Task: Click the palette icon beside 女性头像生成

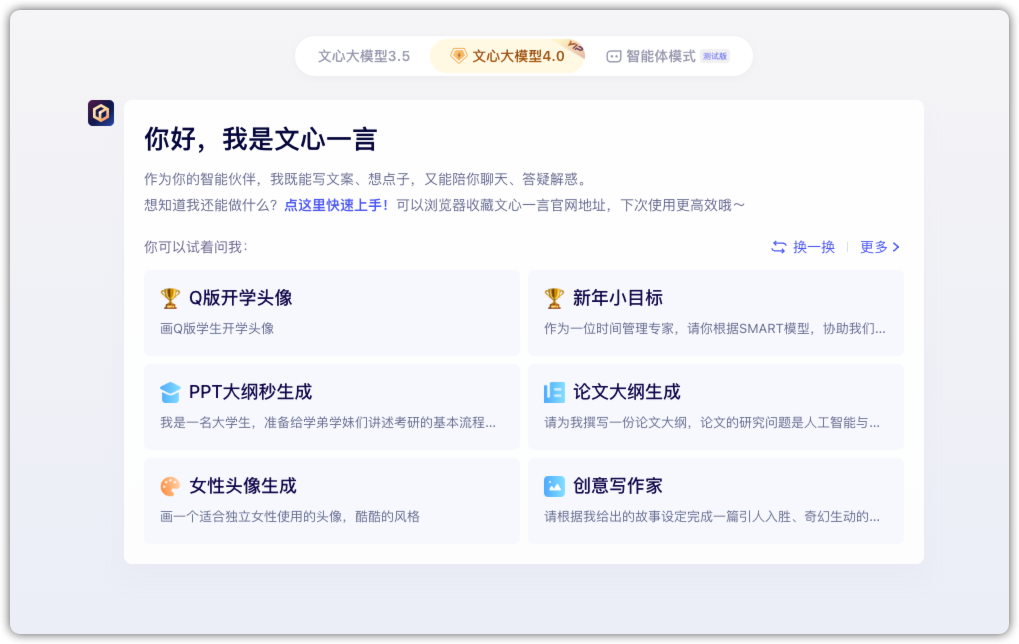Action: click(170, 486)
